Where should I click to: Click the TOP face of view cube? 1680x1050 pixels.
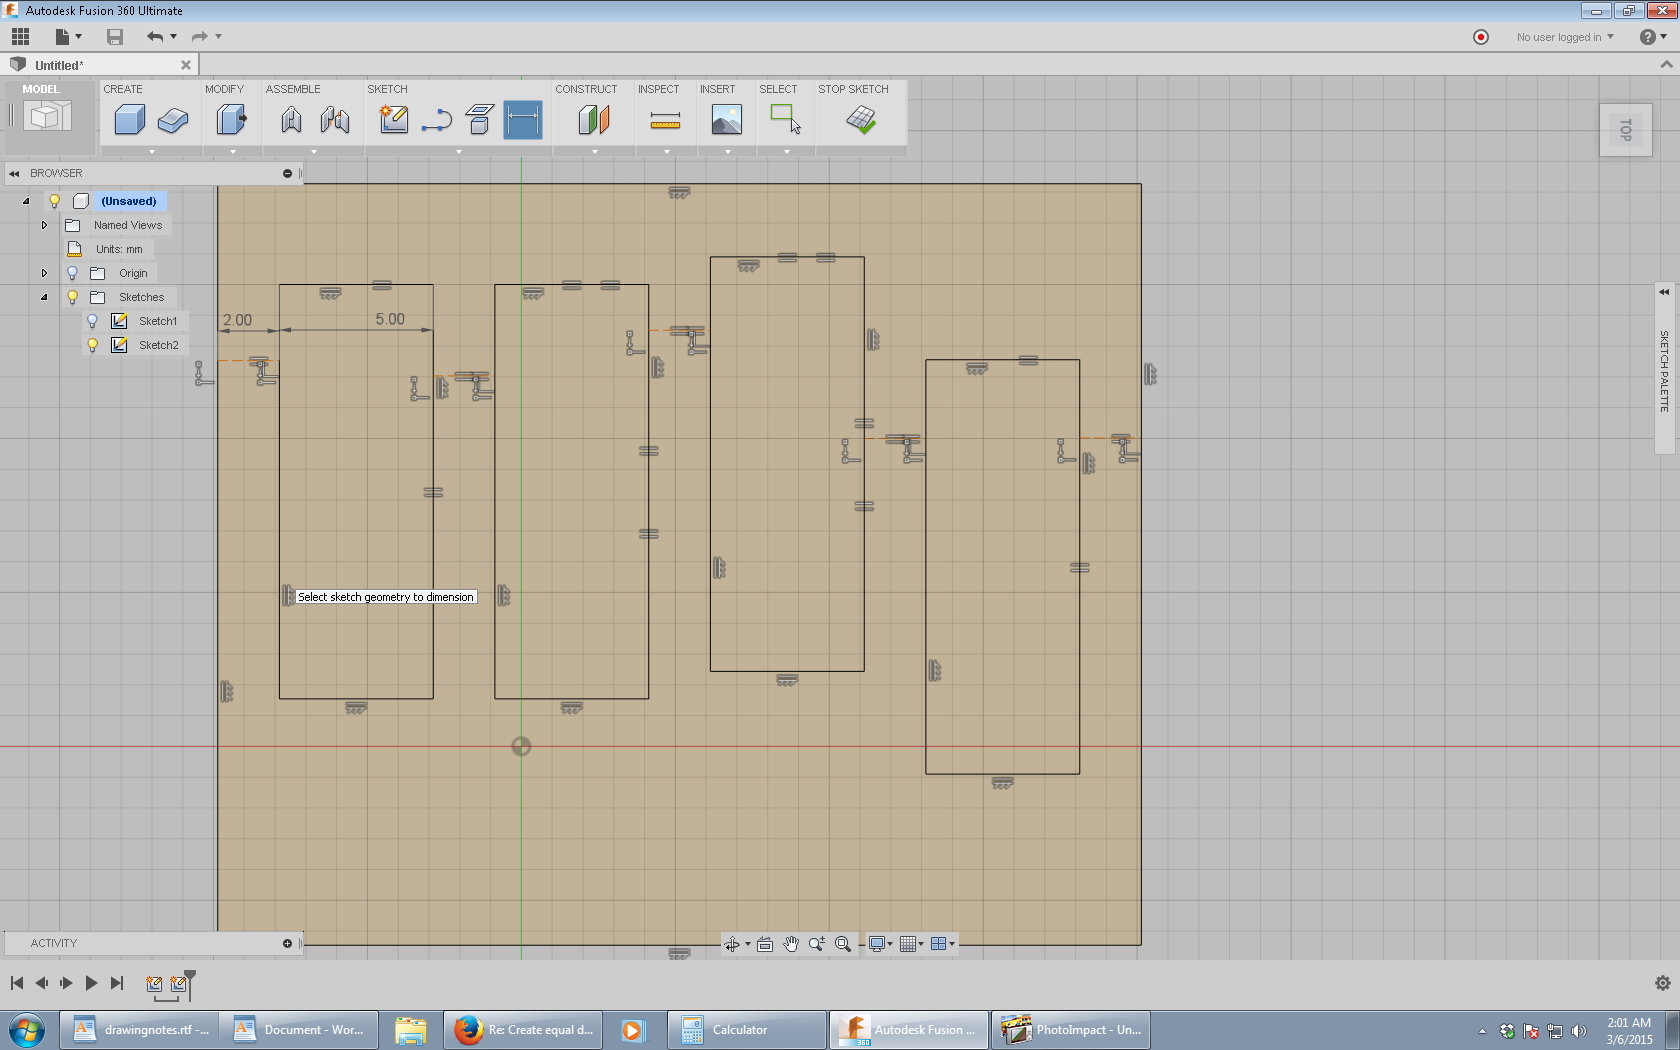(1626, 130)
